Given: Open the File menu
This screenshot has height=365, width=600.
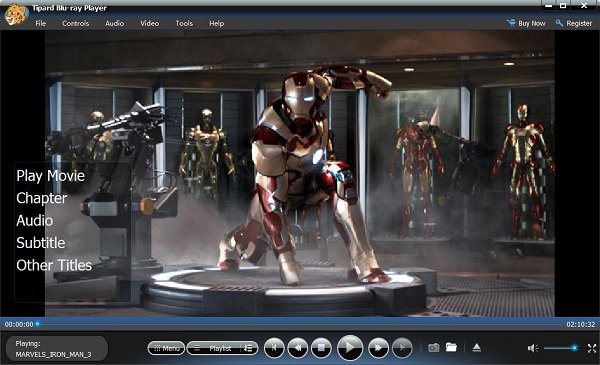Looking at the screenshot, I should point(41,23).
